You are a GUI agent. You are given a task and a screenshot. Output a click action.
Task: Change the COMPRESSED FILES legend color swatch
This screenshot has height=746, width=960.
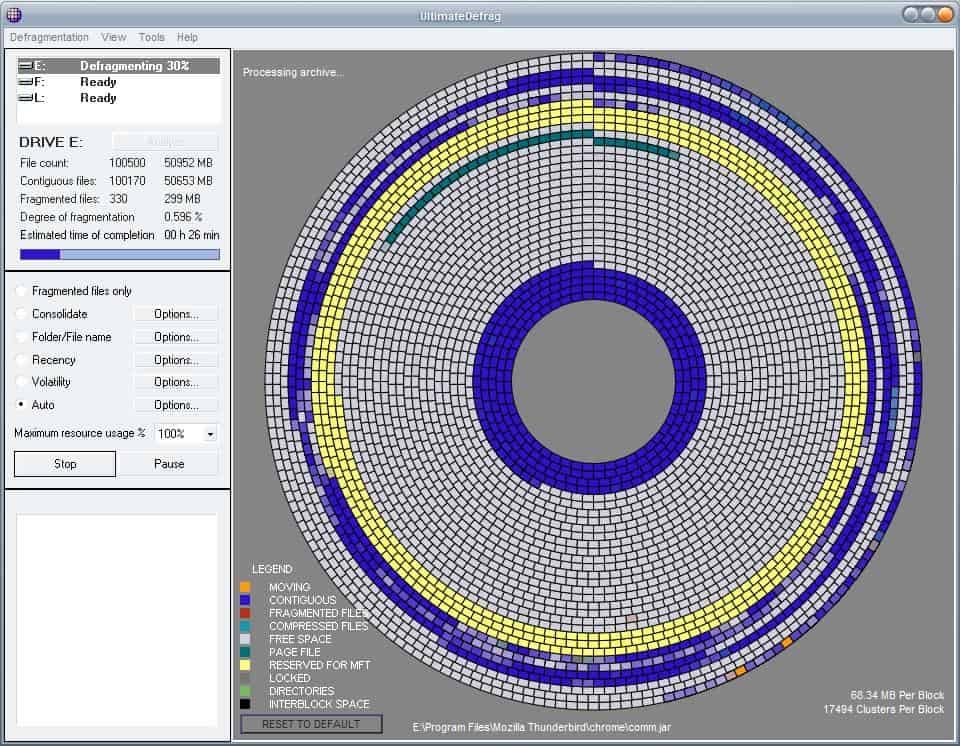click(245, 626)
